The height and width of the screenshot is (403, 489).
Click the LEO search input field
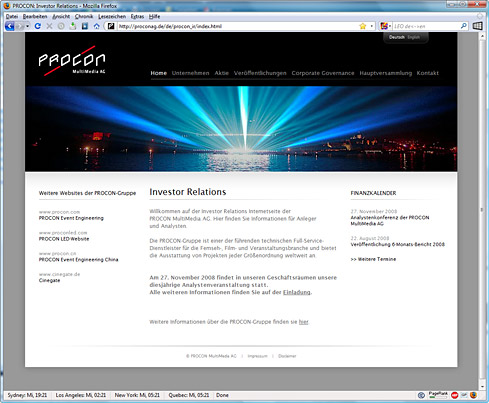(426, 26)
